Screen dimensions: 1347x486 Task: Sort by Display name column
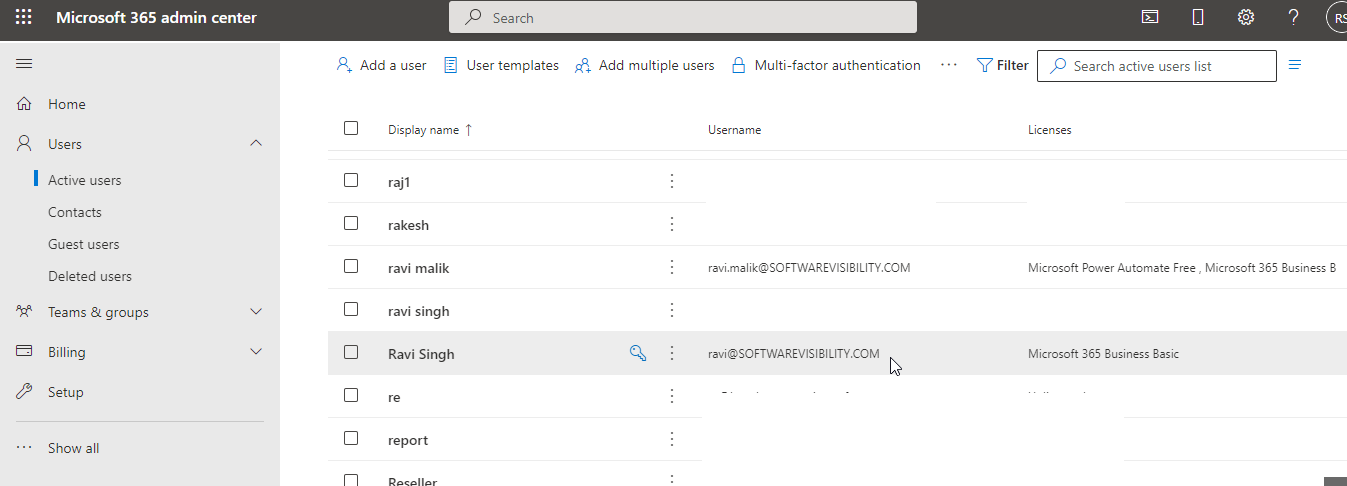point(430,130)
